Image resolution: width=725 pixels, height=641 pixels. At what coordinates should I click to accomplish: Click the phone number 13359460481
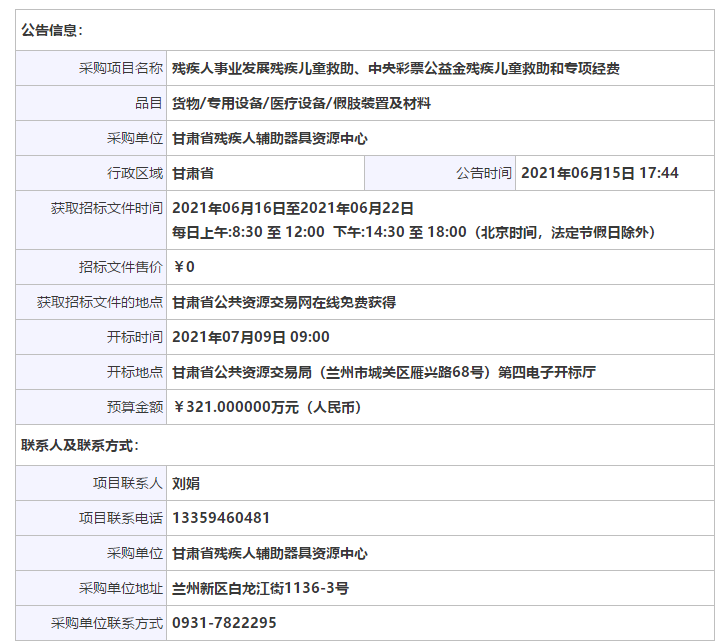click(221, 518)
